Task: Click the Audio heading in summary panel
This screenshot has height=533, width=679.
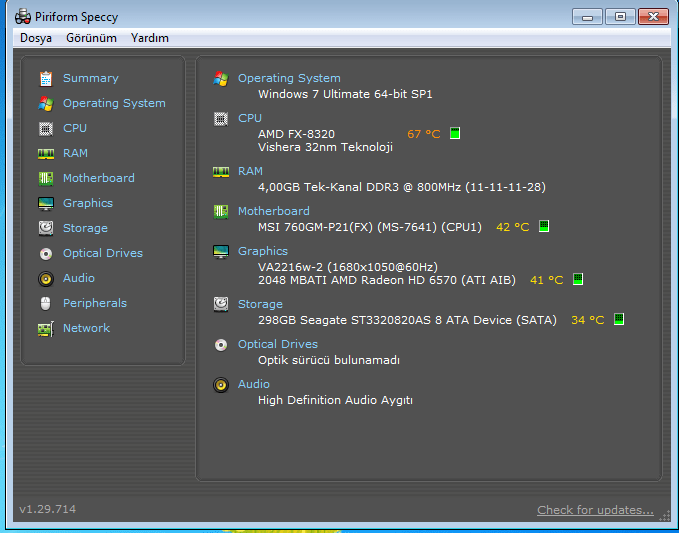Action: tap(254, 384)
